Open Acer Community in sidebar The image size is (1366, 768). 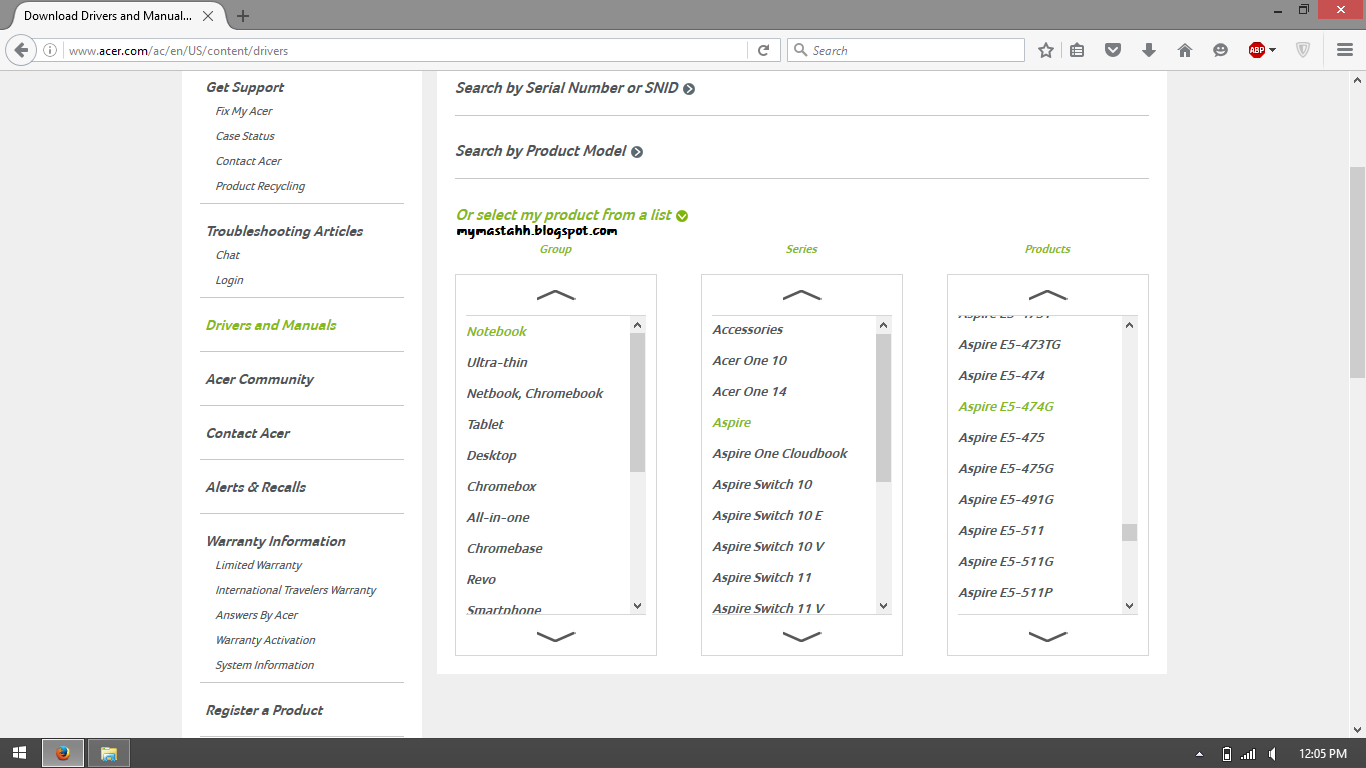(259, 379)
